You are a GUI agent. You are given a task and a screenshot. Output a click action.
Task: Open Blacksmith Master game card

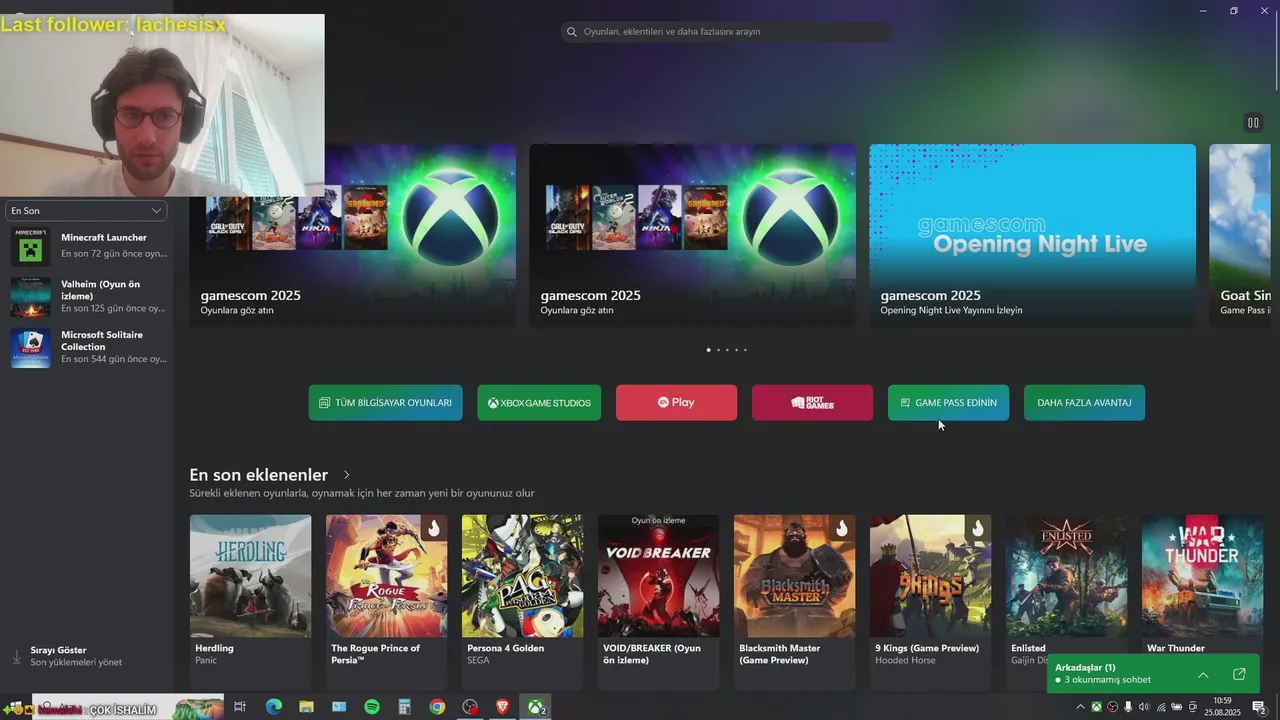(795, 602)
